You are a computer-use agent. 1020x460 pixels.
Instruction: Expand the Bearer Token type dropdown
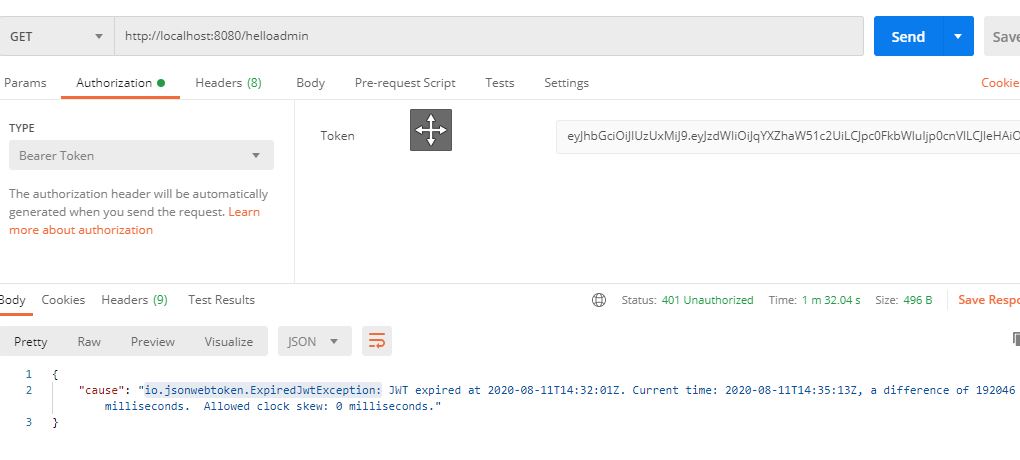141,156
